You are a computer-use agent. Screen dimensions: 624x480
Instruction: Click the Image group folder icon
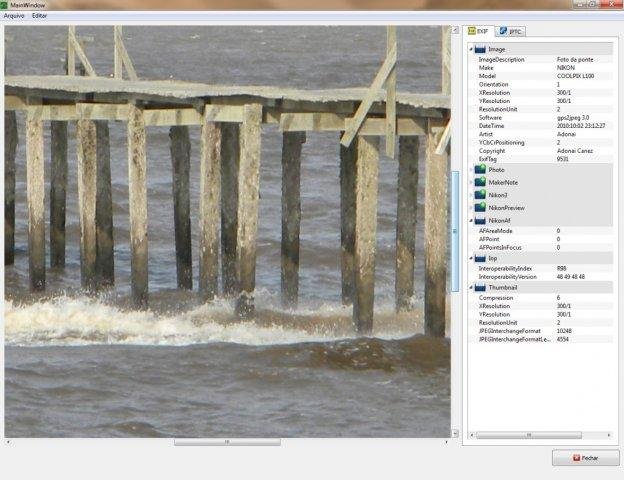pyautogui.click(x=480, y=49)
